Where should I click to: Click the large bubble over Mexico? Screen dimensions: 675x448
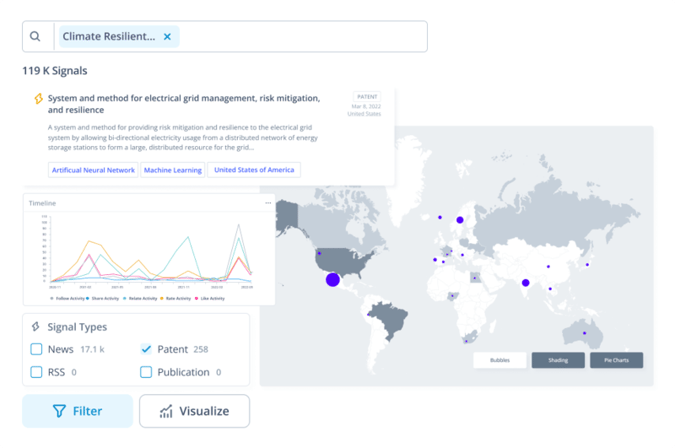333,279
